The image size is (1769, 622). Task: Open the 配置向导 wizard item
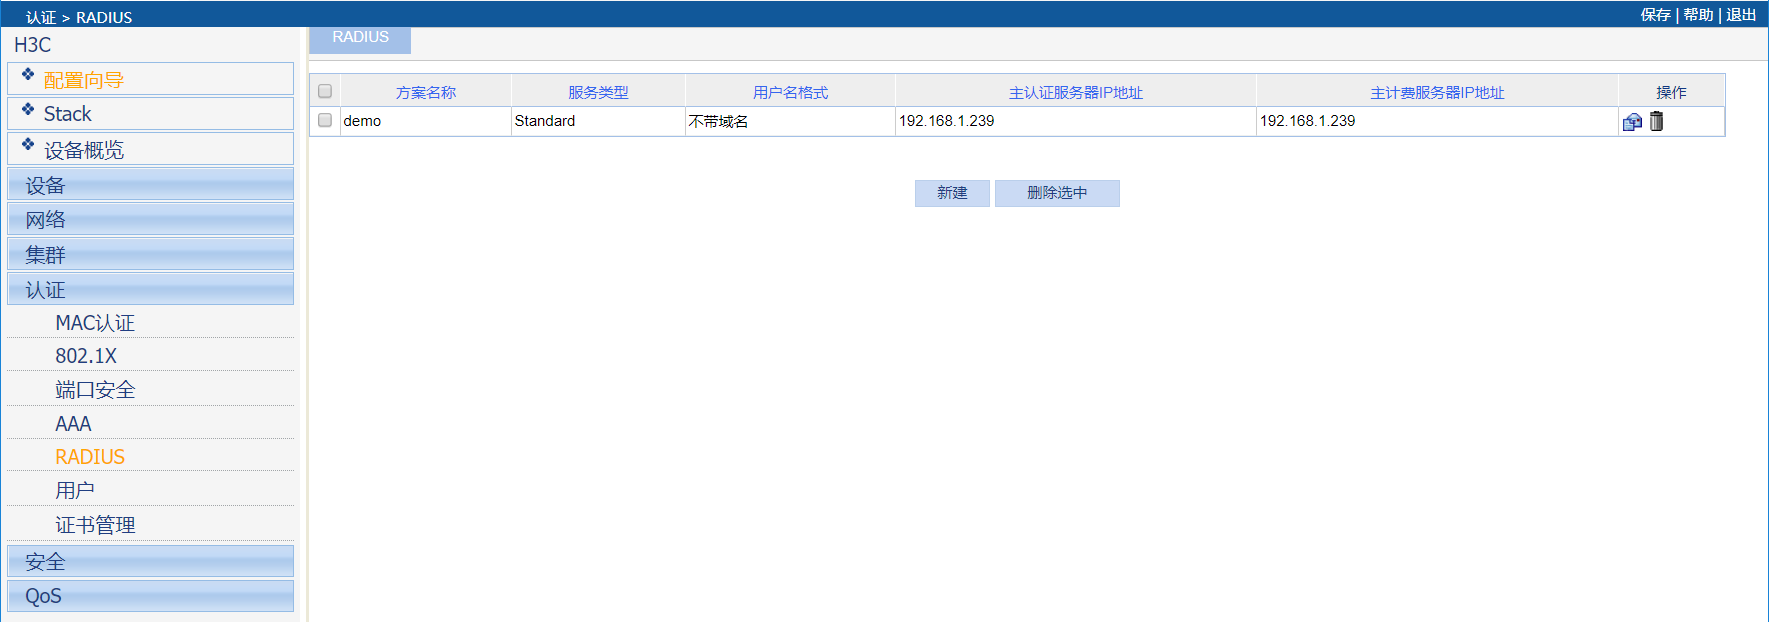(x=84, y=80)
